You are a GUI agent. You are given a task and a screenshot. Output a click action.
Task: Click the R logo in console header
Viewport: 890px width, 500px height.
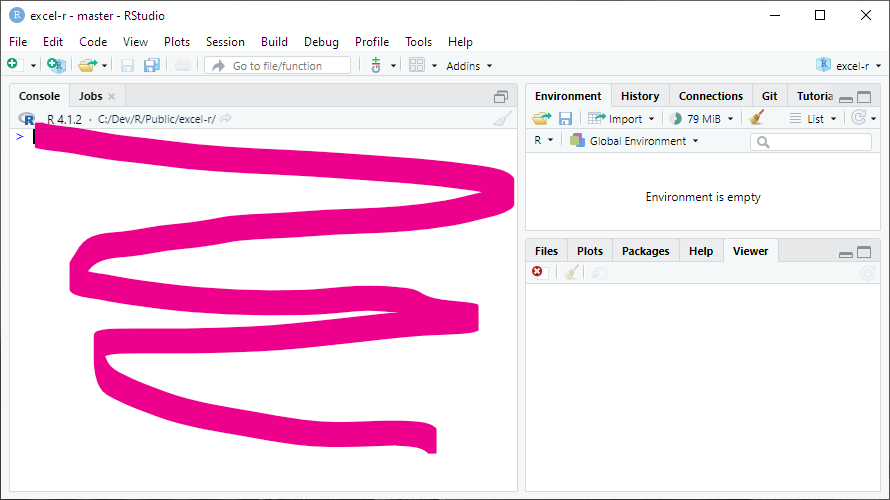[x=27, y=119]
